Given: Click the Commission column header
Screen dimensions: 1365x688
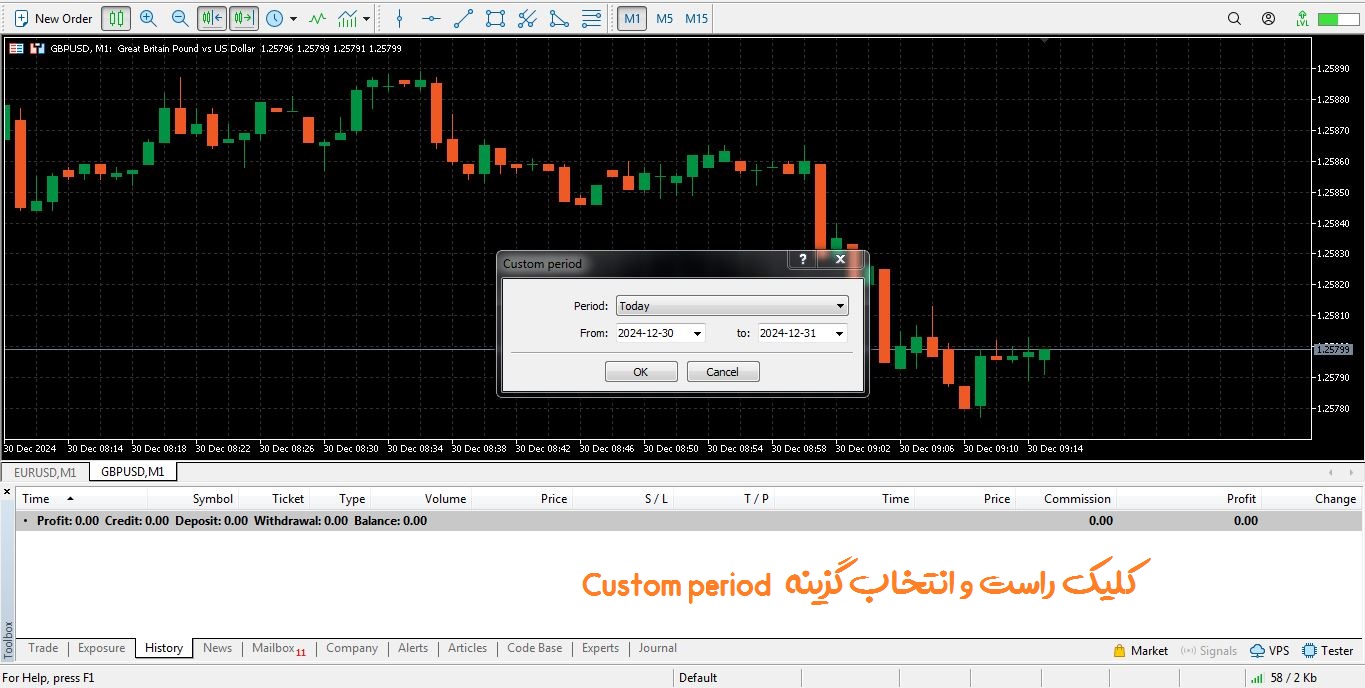Looking at the screenshot, I should [1065, 498].
